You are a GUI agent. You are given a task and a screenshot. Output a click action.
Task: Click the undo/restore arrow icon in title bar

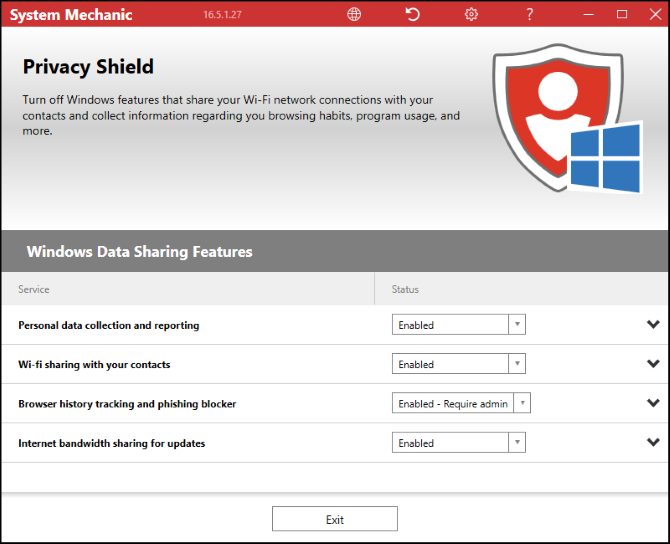pos(412,14)
